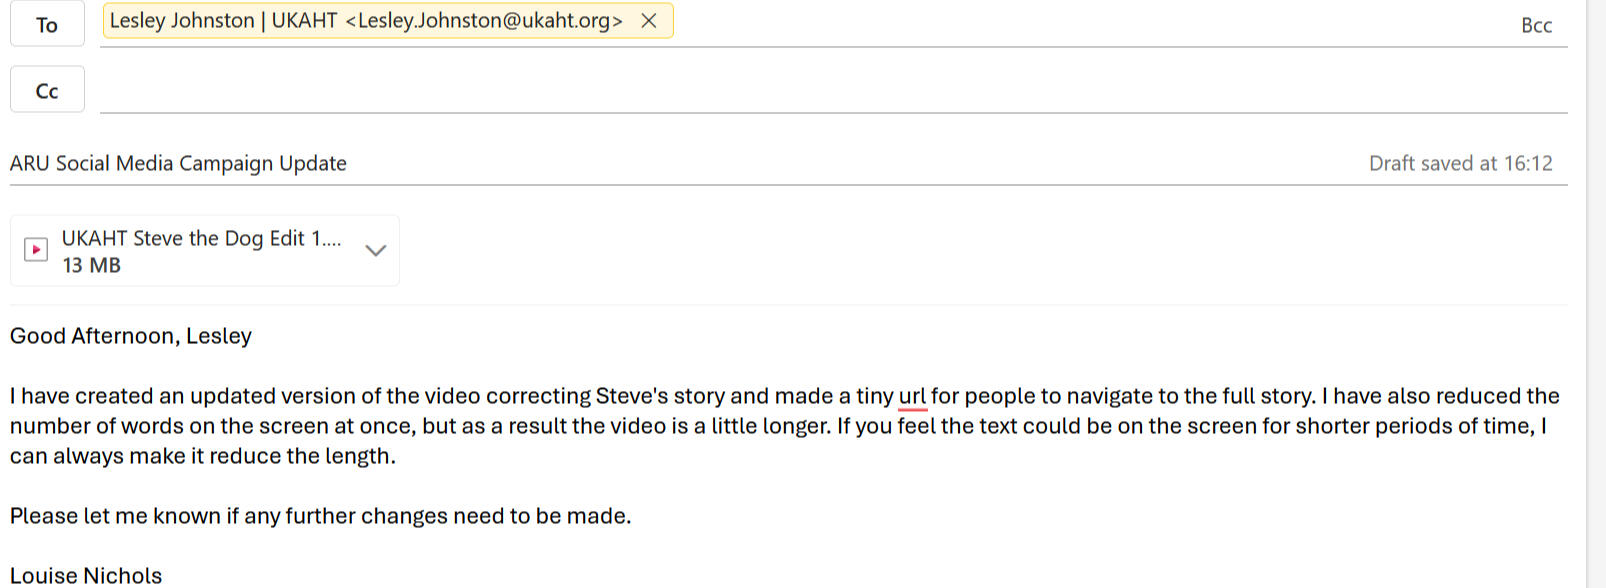Click the misspelled word "url"
This screenshot has height=588, width=1606.
click(x=912, y=396)
